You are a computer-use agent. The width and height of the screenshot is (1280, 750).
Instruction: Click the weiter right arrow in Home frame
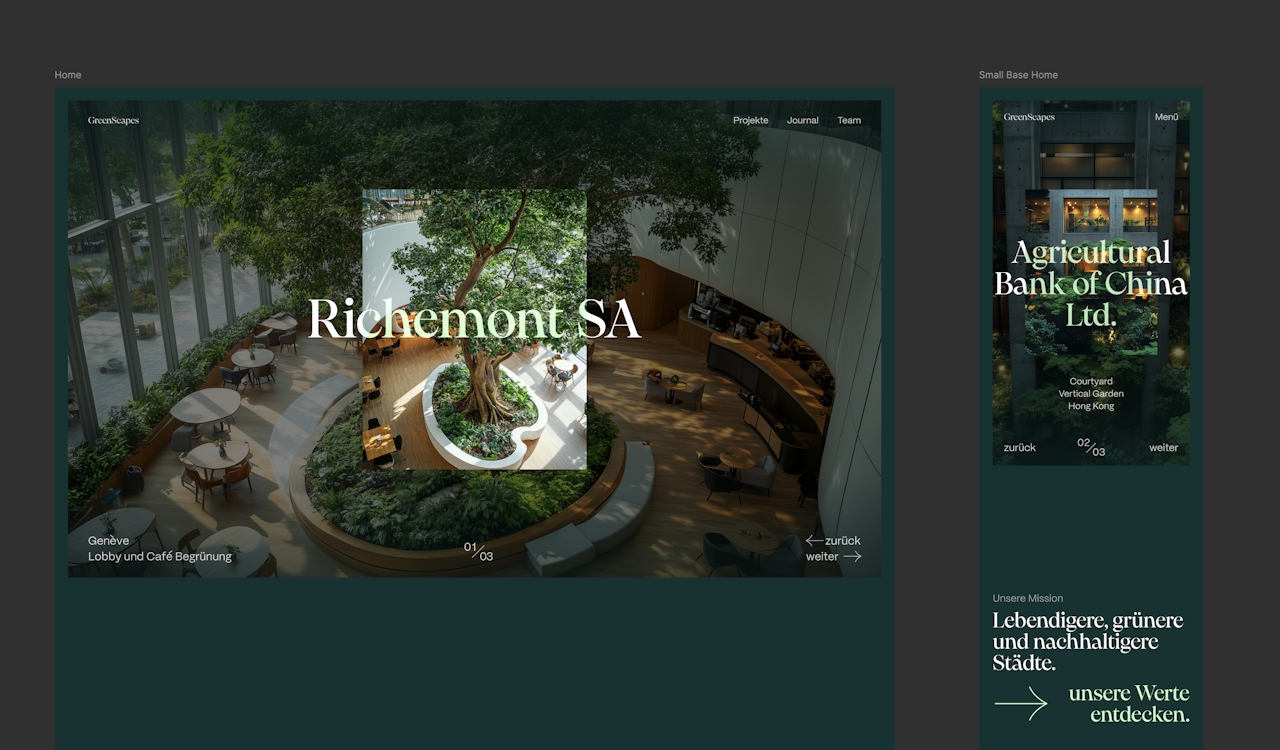click(x=852, y=557)
